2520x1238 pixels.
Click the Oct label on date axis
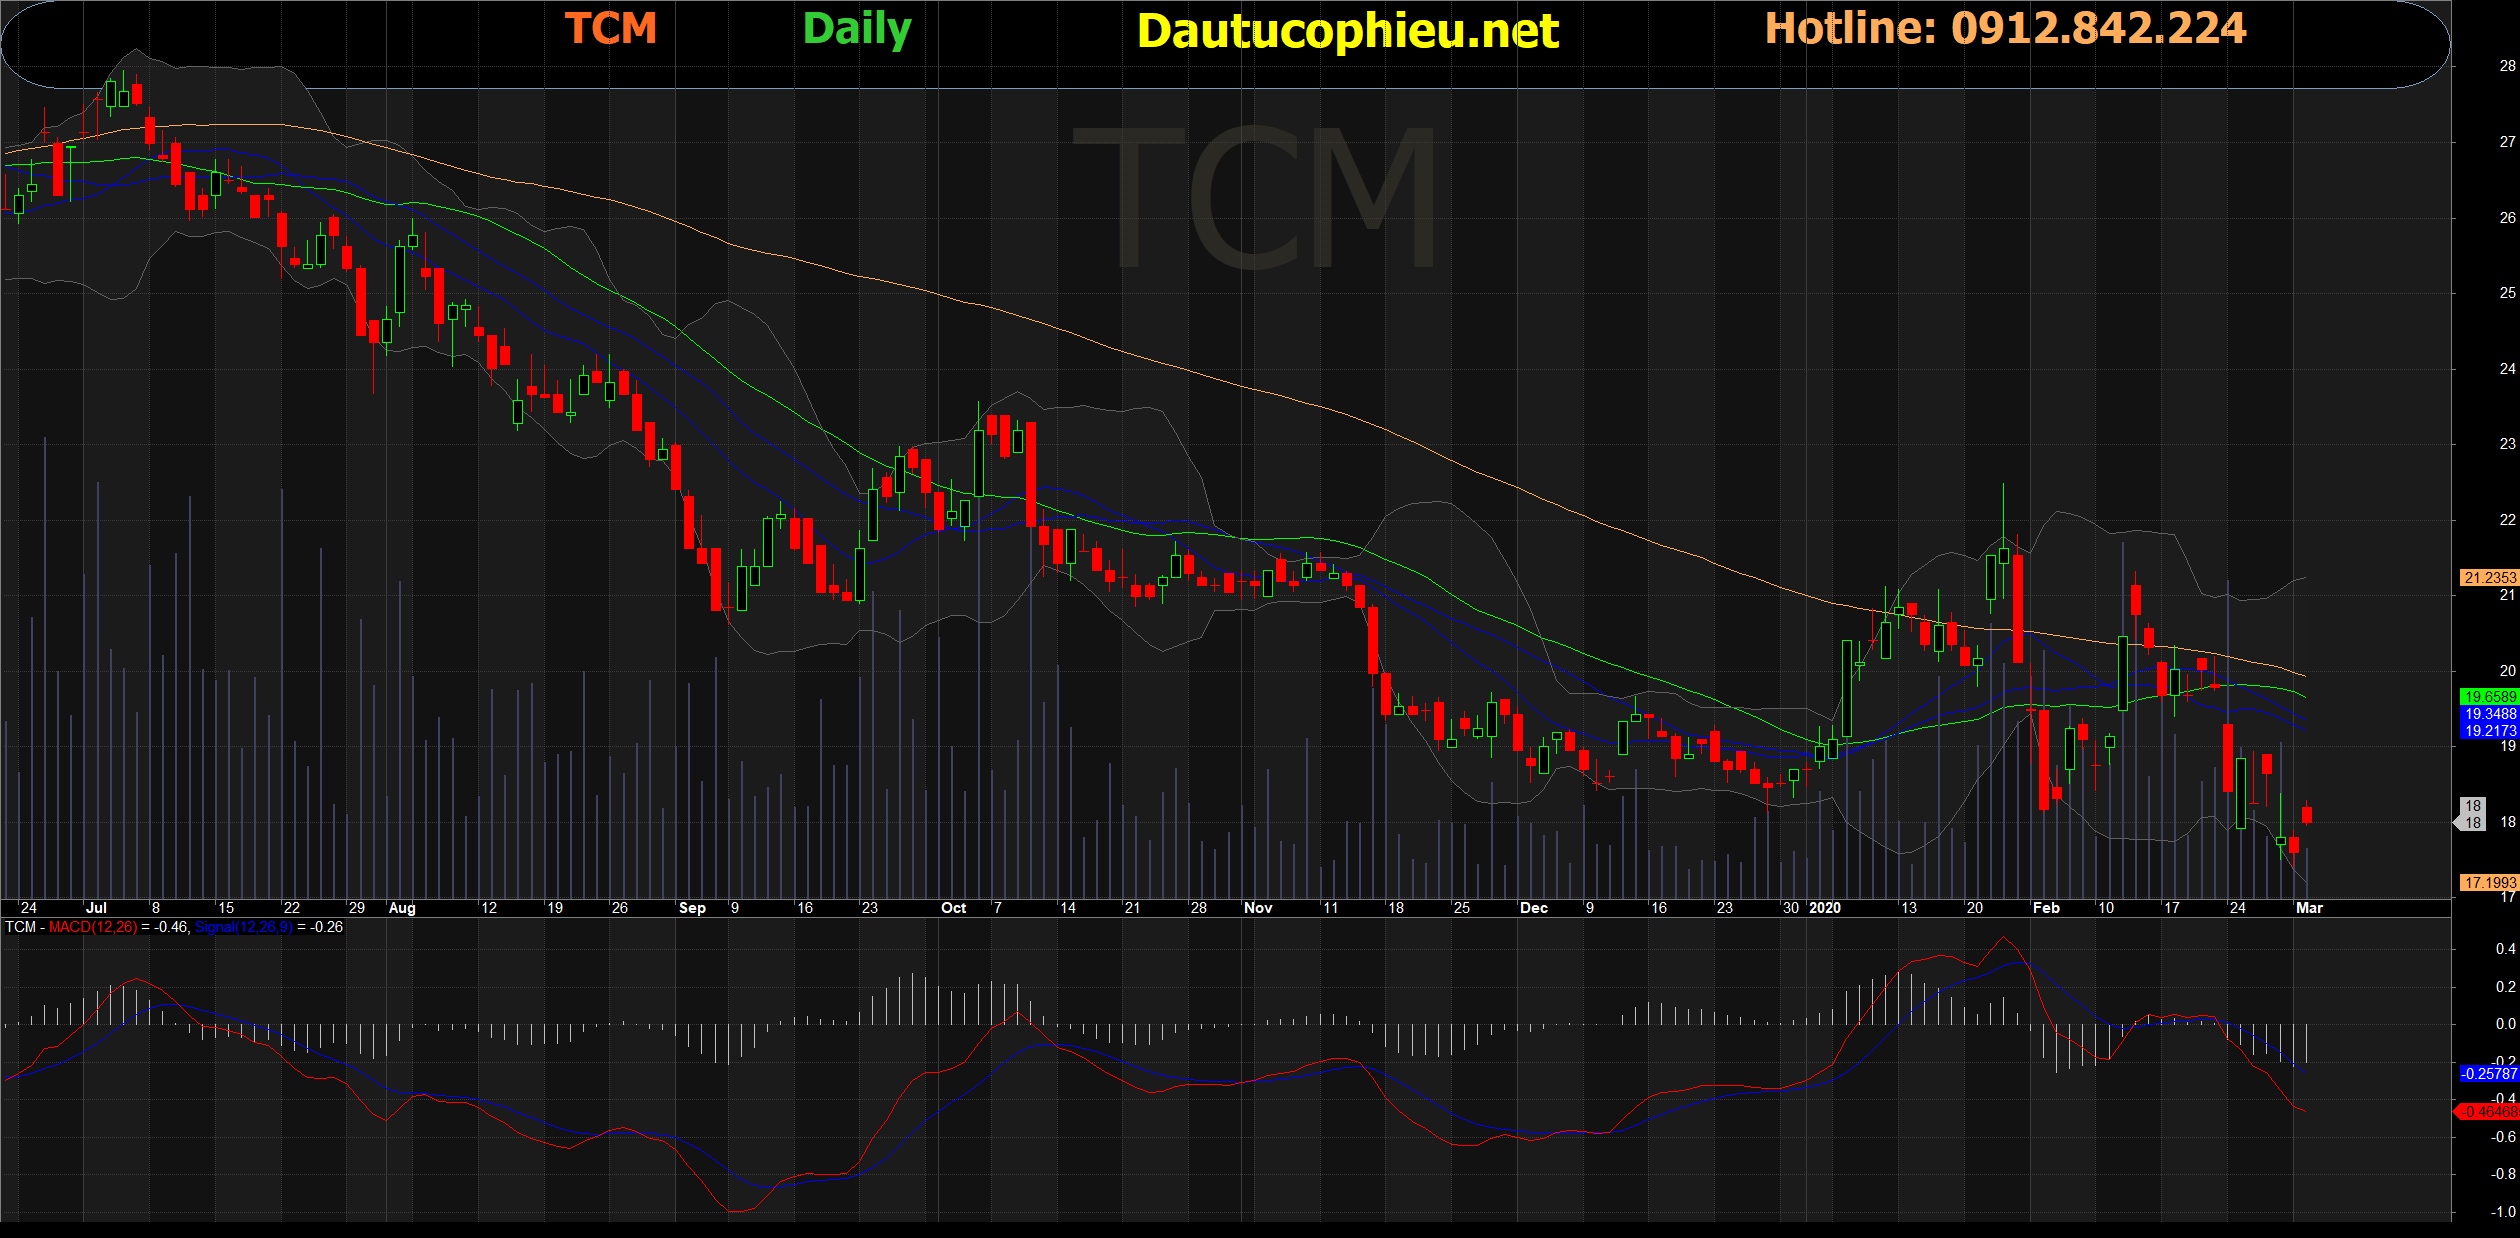pos(953,908)
